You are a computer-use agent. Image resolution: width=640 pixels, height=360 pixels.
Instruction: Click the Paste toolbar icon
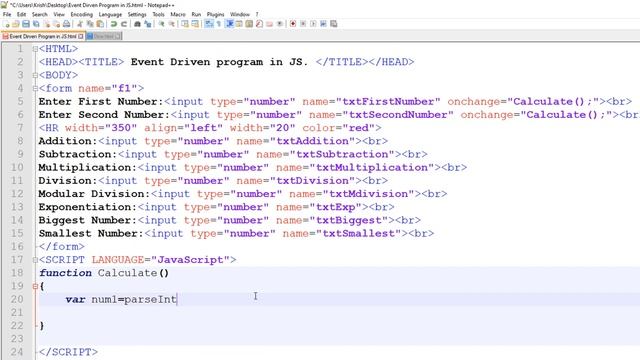point(100,24)
